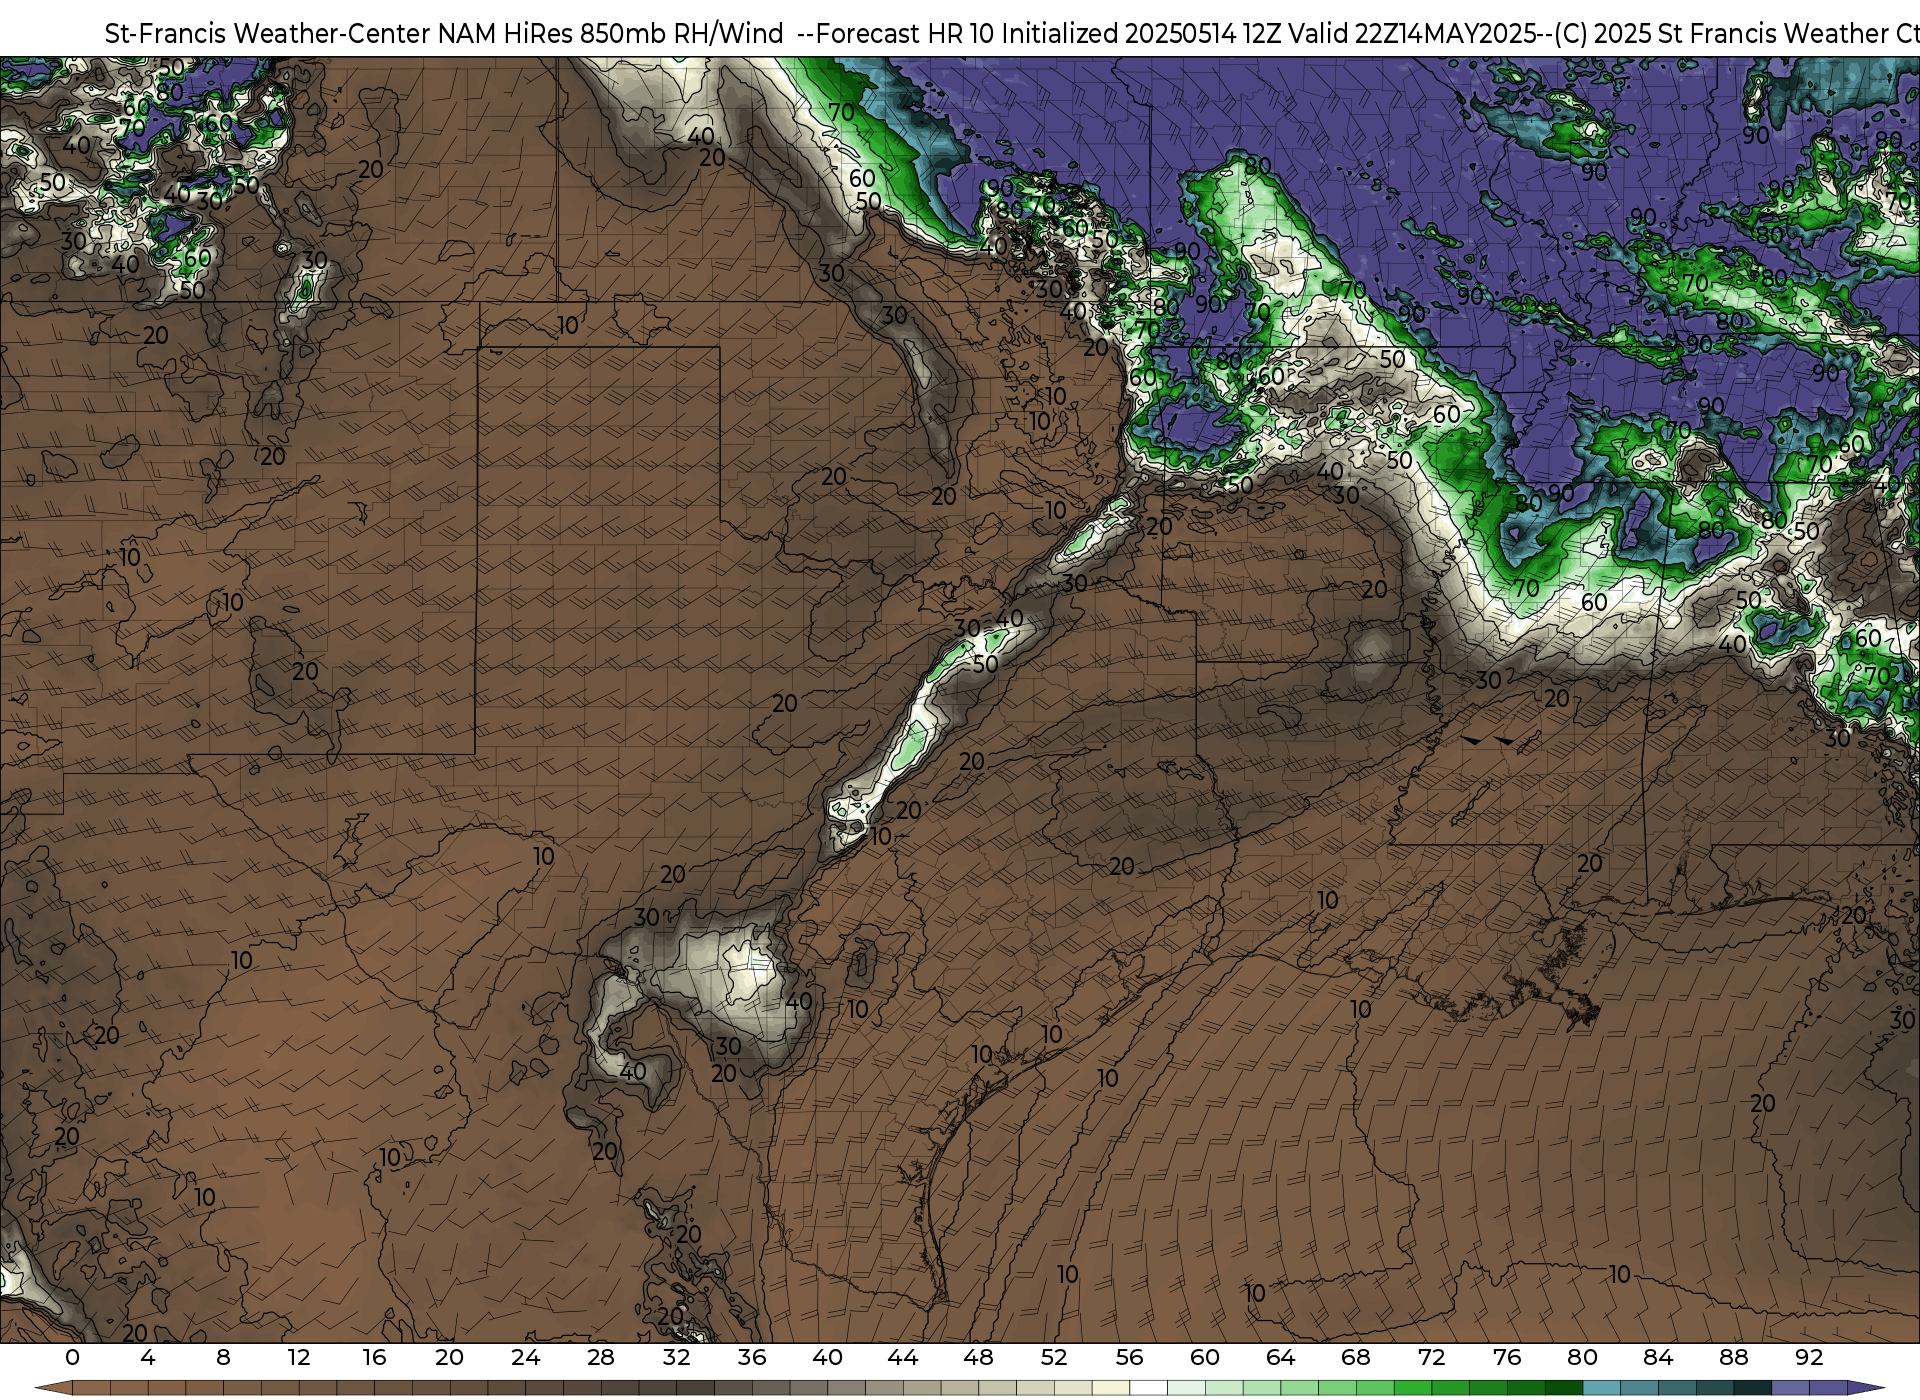Click the colorbar label '0'
1920x1400 pixels.
tap(72, 1357)
